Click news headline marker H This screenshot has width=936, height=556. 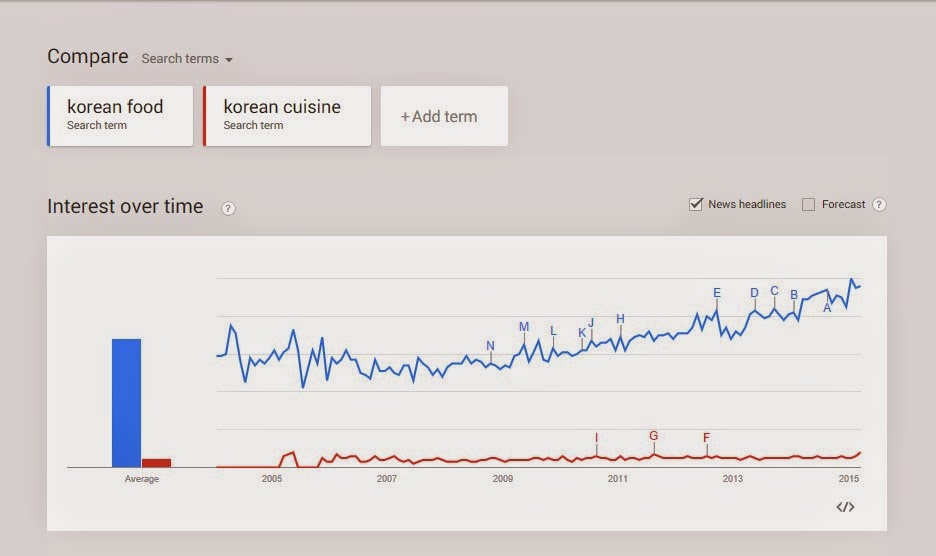point(620,319)
